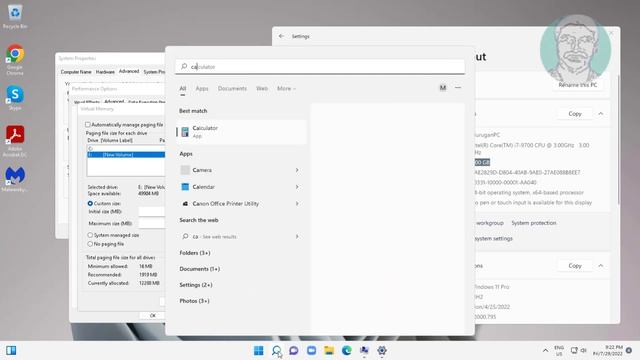Open Google Chrome desktop shortcut
Screen dimensions: 640x360
(15, 60)
